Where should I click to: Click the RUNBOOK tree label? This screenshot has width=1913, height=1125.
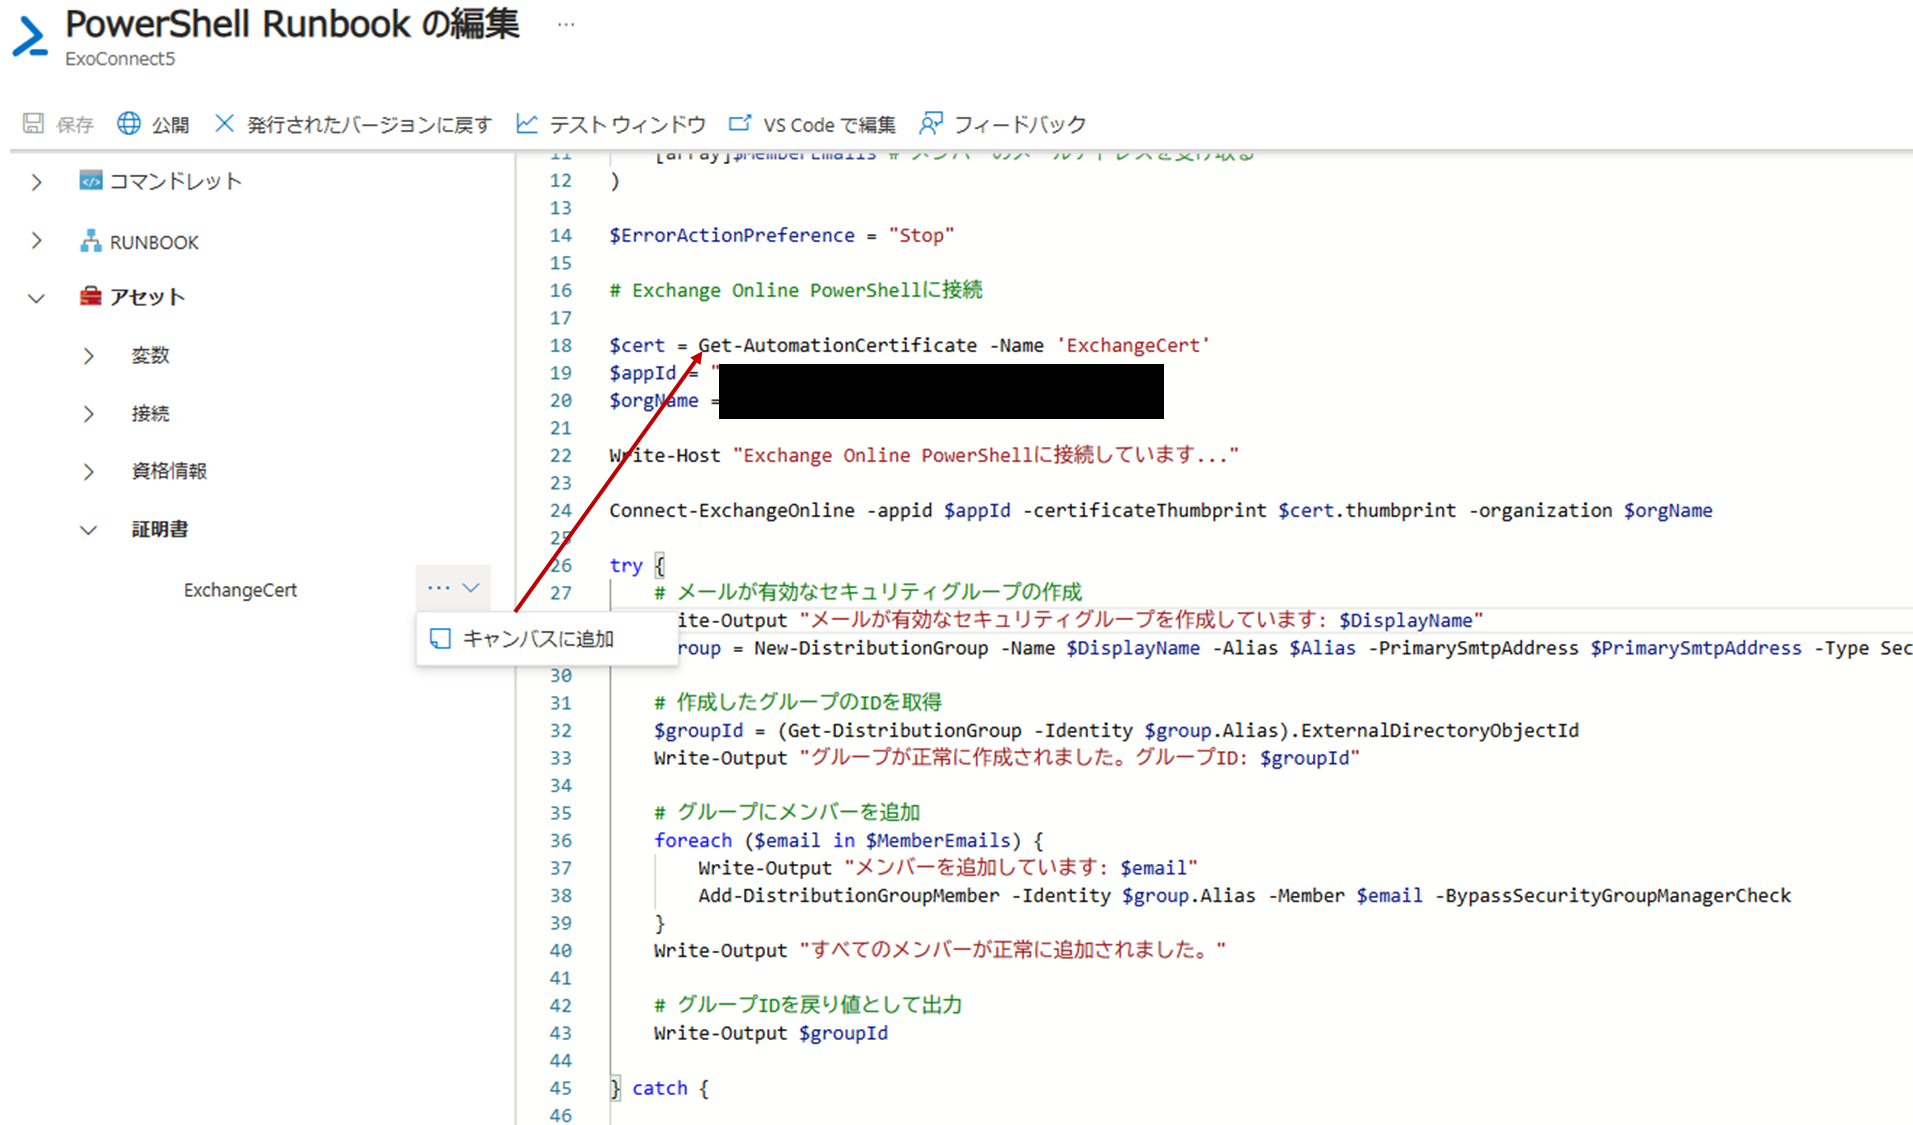pyautogui.click(x=154, y=242)
